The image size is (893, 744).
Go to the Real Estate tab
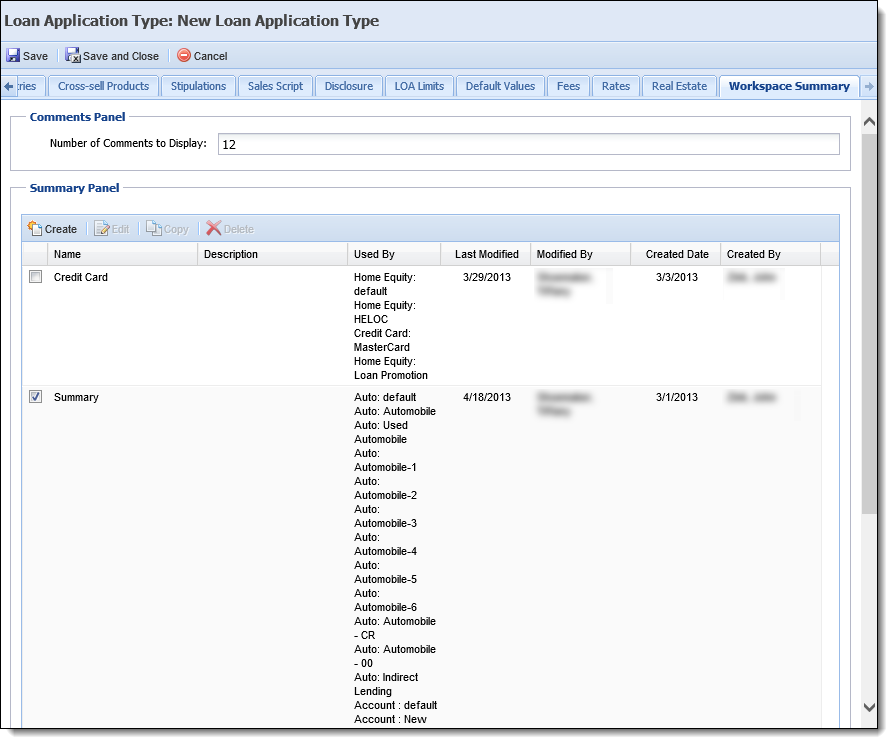click(679, 86)
